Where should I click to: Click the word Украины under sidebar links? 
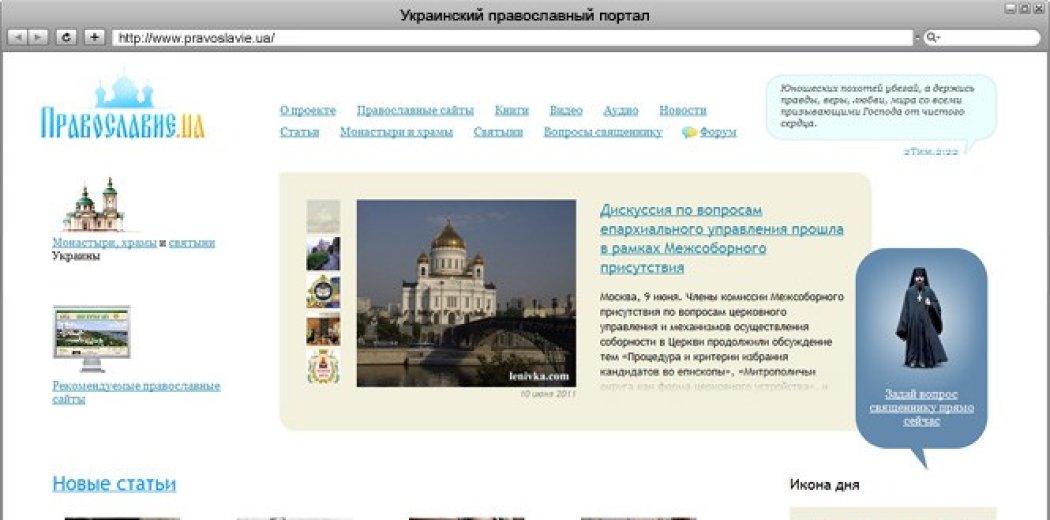point(76,256)
